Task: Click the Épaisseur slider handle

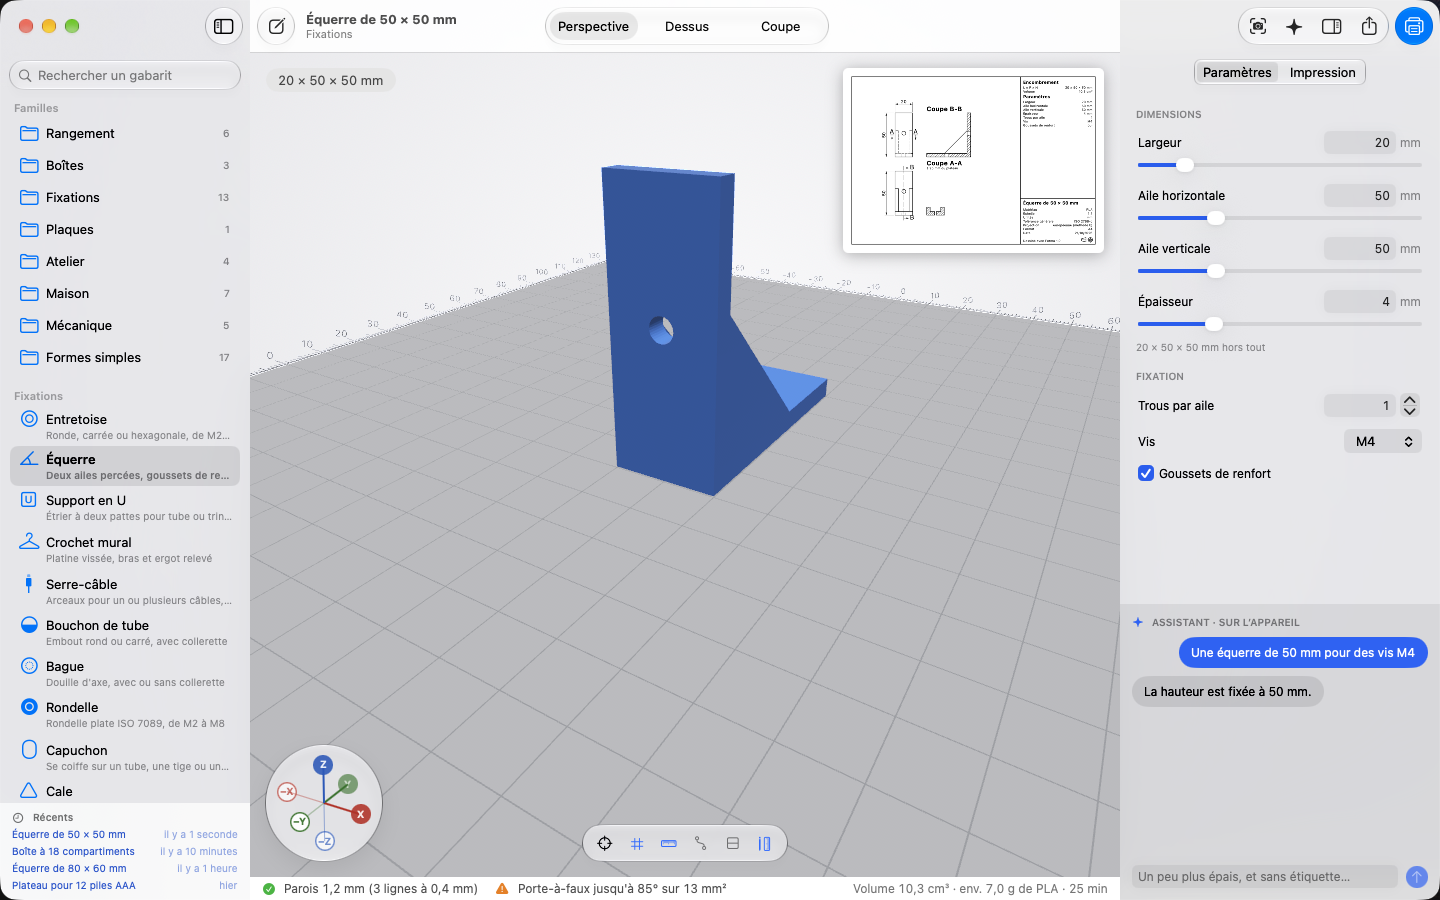Action: click(1214, 324)
